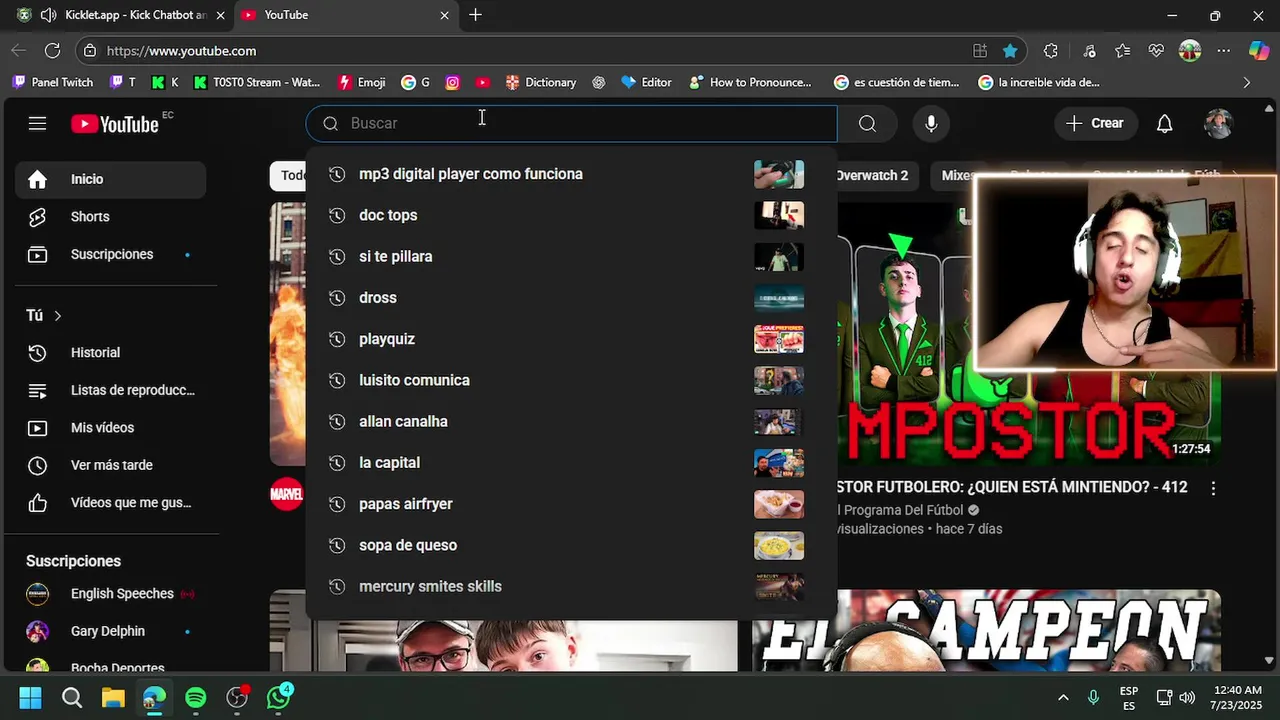
Task: Select suggestion mp3 digital player como funciona
Action: pos(571,174)
